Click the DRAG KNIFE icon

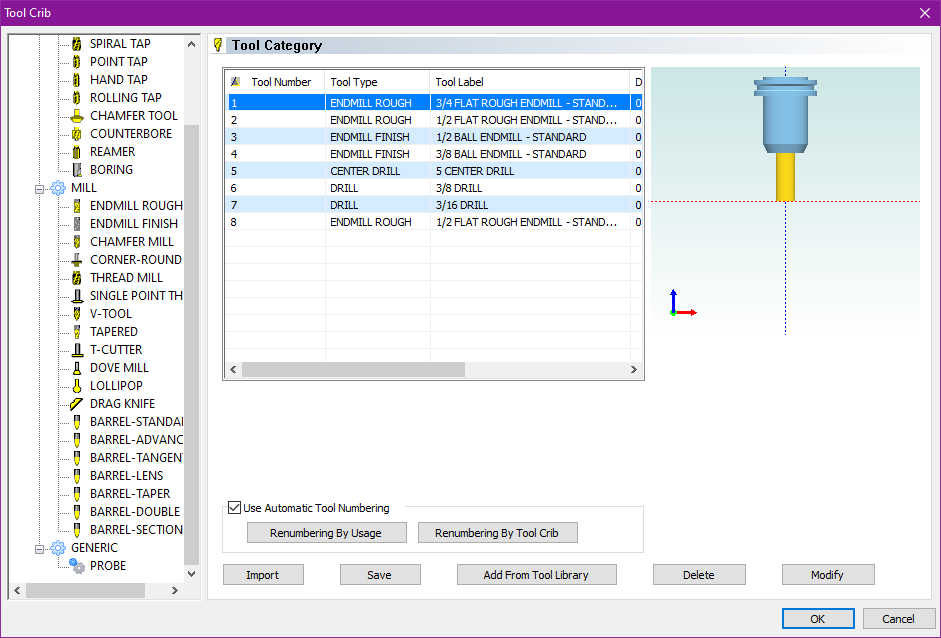(77, 404)
